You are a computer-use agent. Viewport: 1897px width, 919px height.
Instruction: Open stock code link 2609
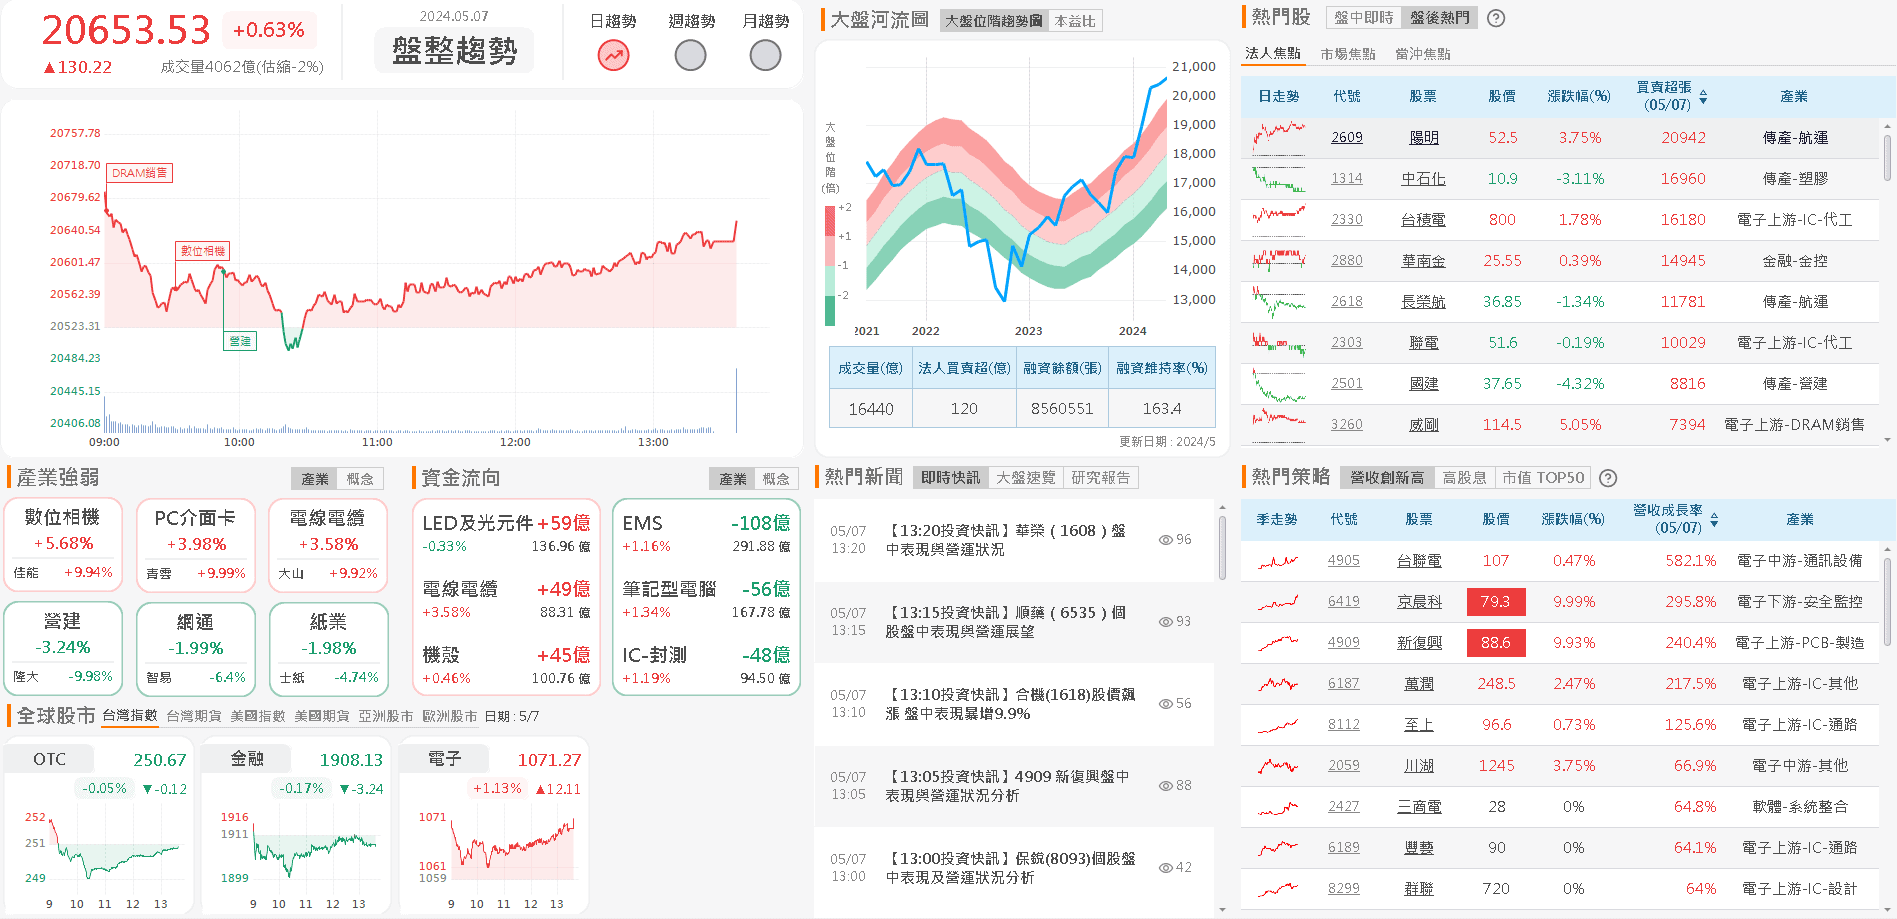[1347, 137]
